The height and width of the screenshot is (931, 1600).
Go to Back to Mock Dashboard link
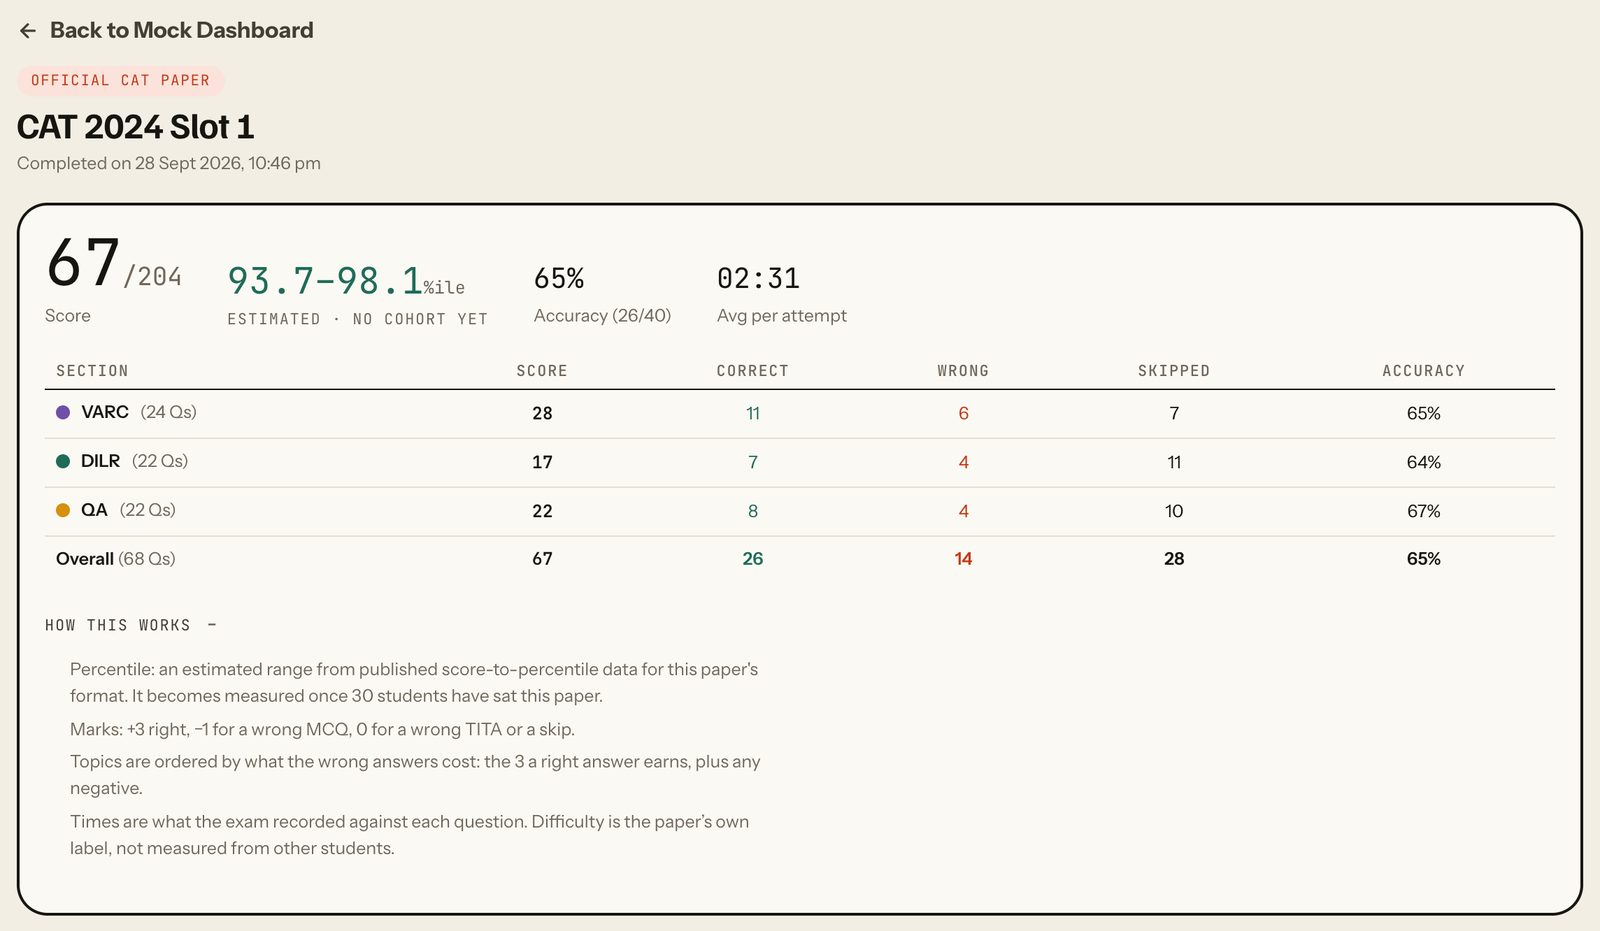pyautogui.click(x=166, y=31)
